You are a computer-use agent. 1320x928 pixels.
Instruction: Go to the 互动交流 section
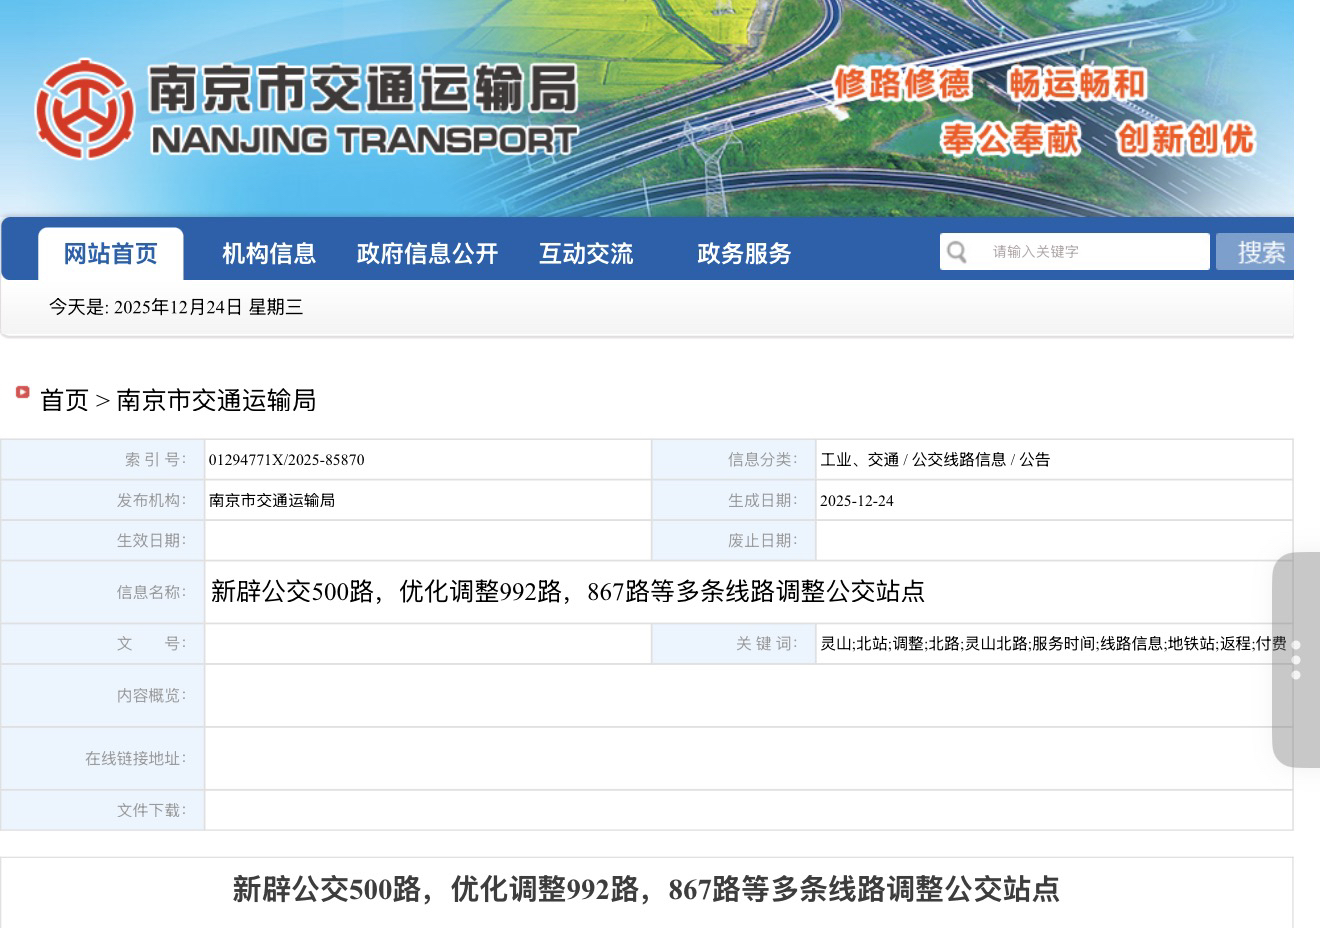(586, 254)
